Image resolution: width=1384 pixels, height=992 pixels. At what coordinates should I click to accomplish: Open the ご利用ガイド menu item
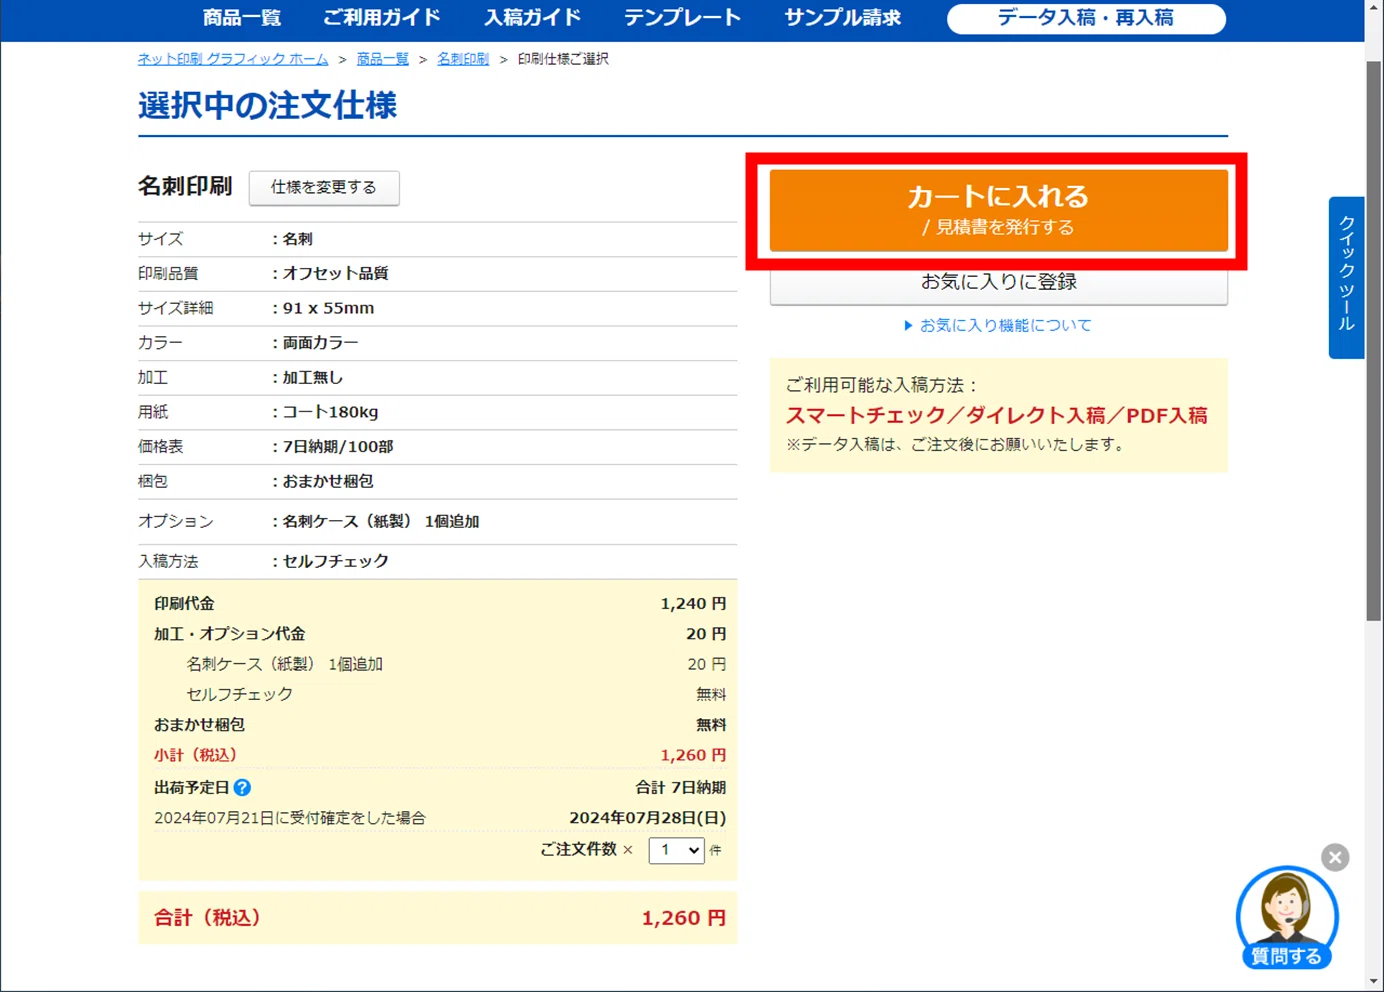pyautogui.click(x=381, y=18)
